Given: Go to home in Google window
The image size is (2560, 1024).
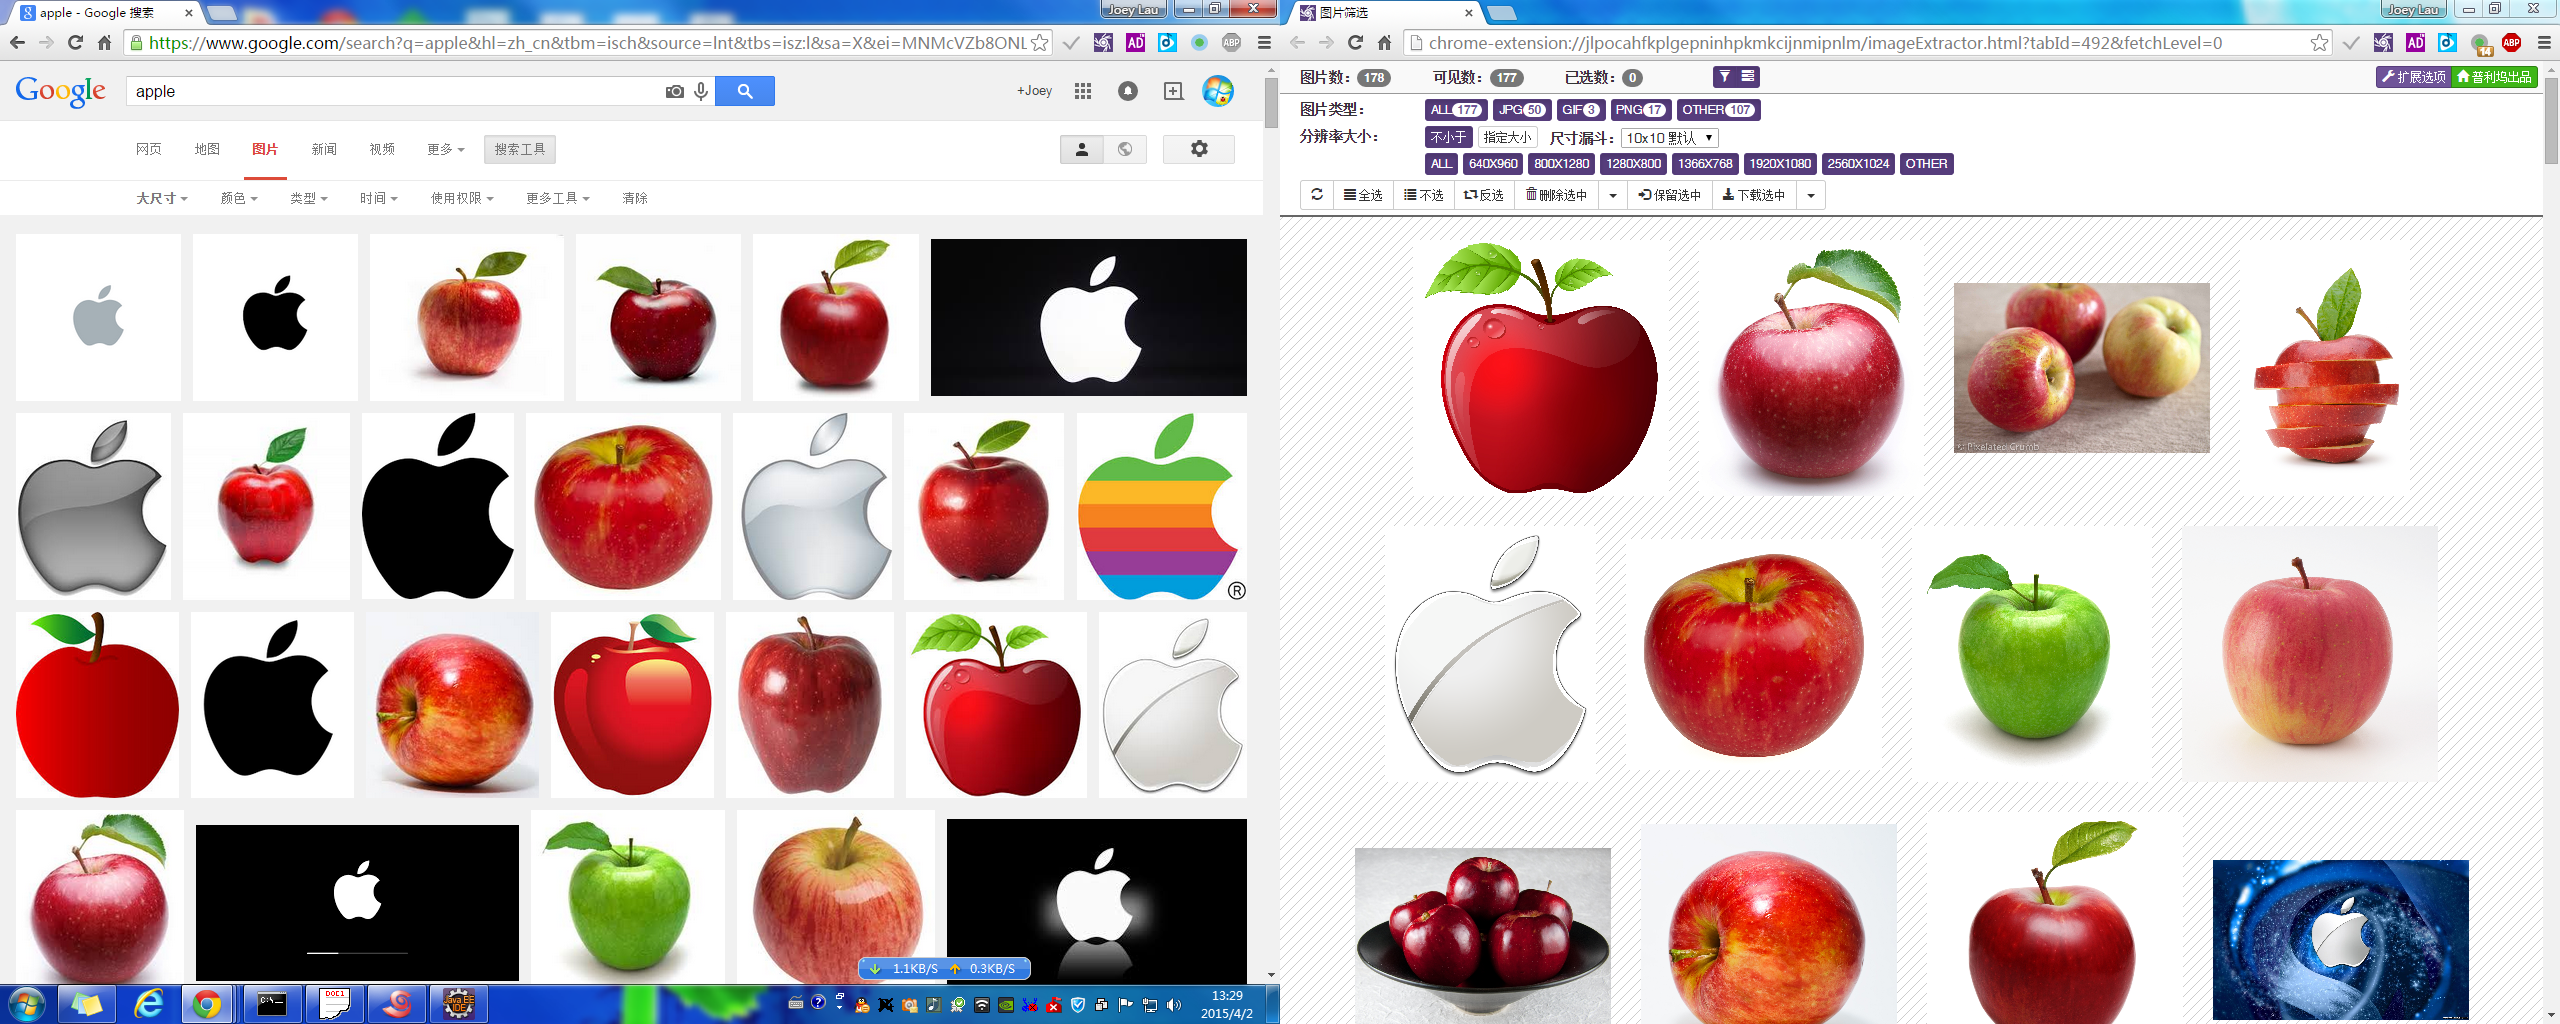Looking at the screenshot, I should 104,42.
